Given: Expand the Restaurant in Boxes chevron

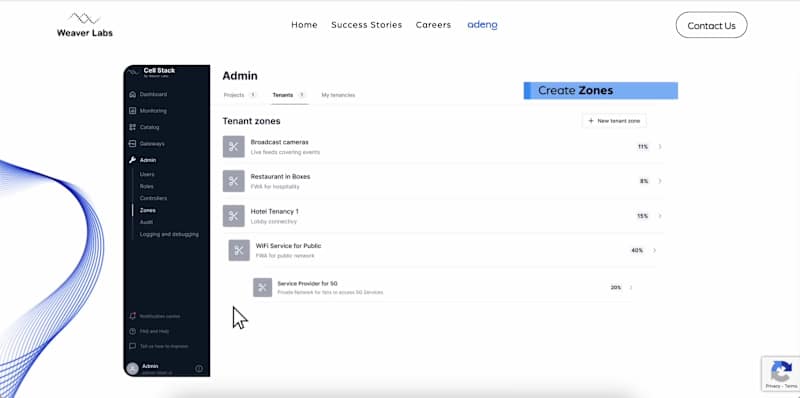Looking at the screenshot, I should coord(660,181).
